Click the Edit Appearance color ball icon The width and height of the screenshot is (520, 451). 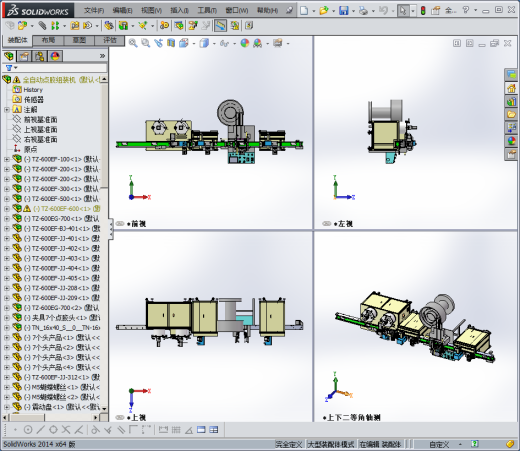pyautogui.click(x=245, y=43)
